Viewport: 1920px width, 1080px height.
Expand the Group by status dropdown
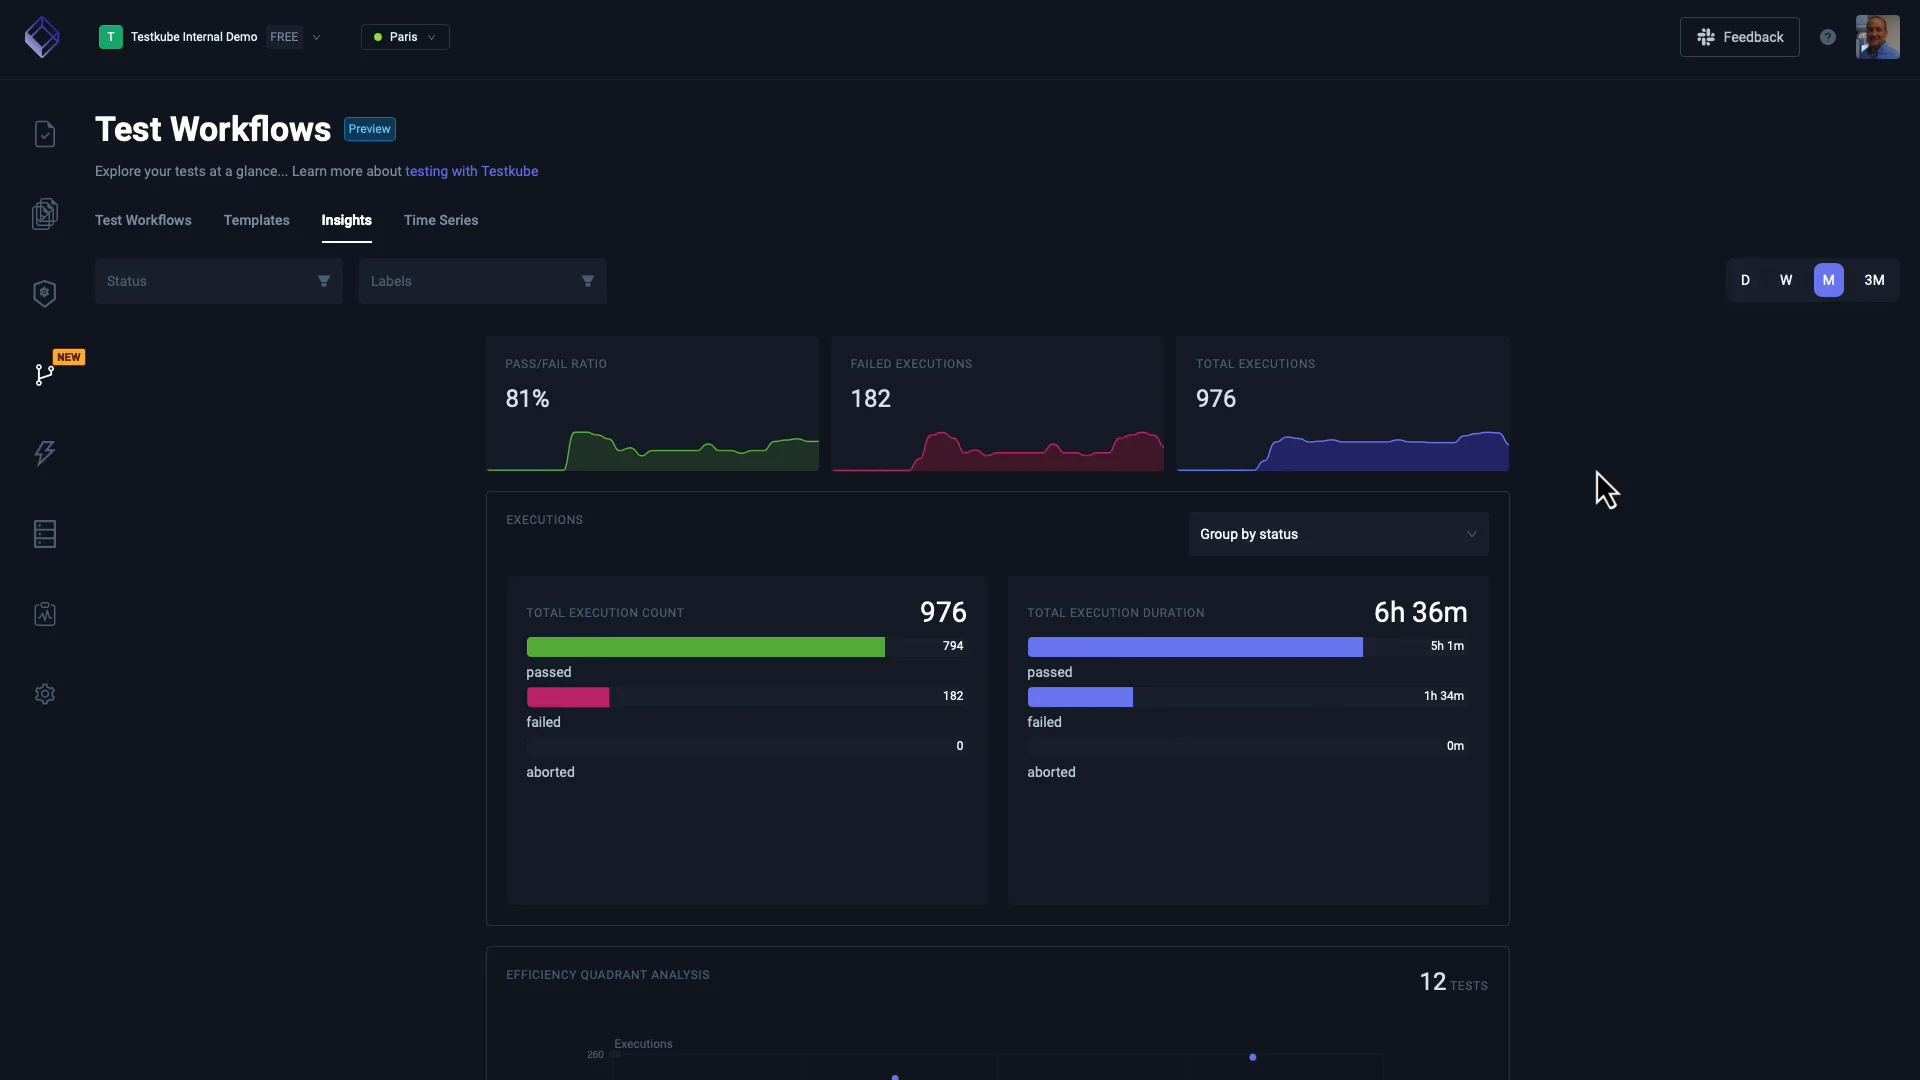[x=1338, y=534]
